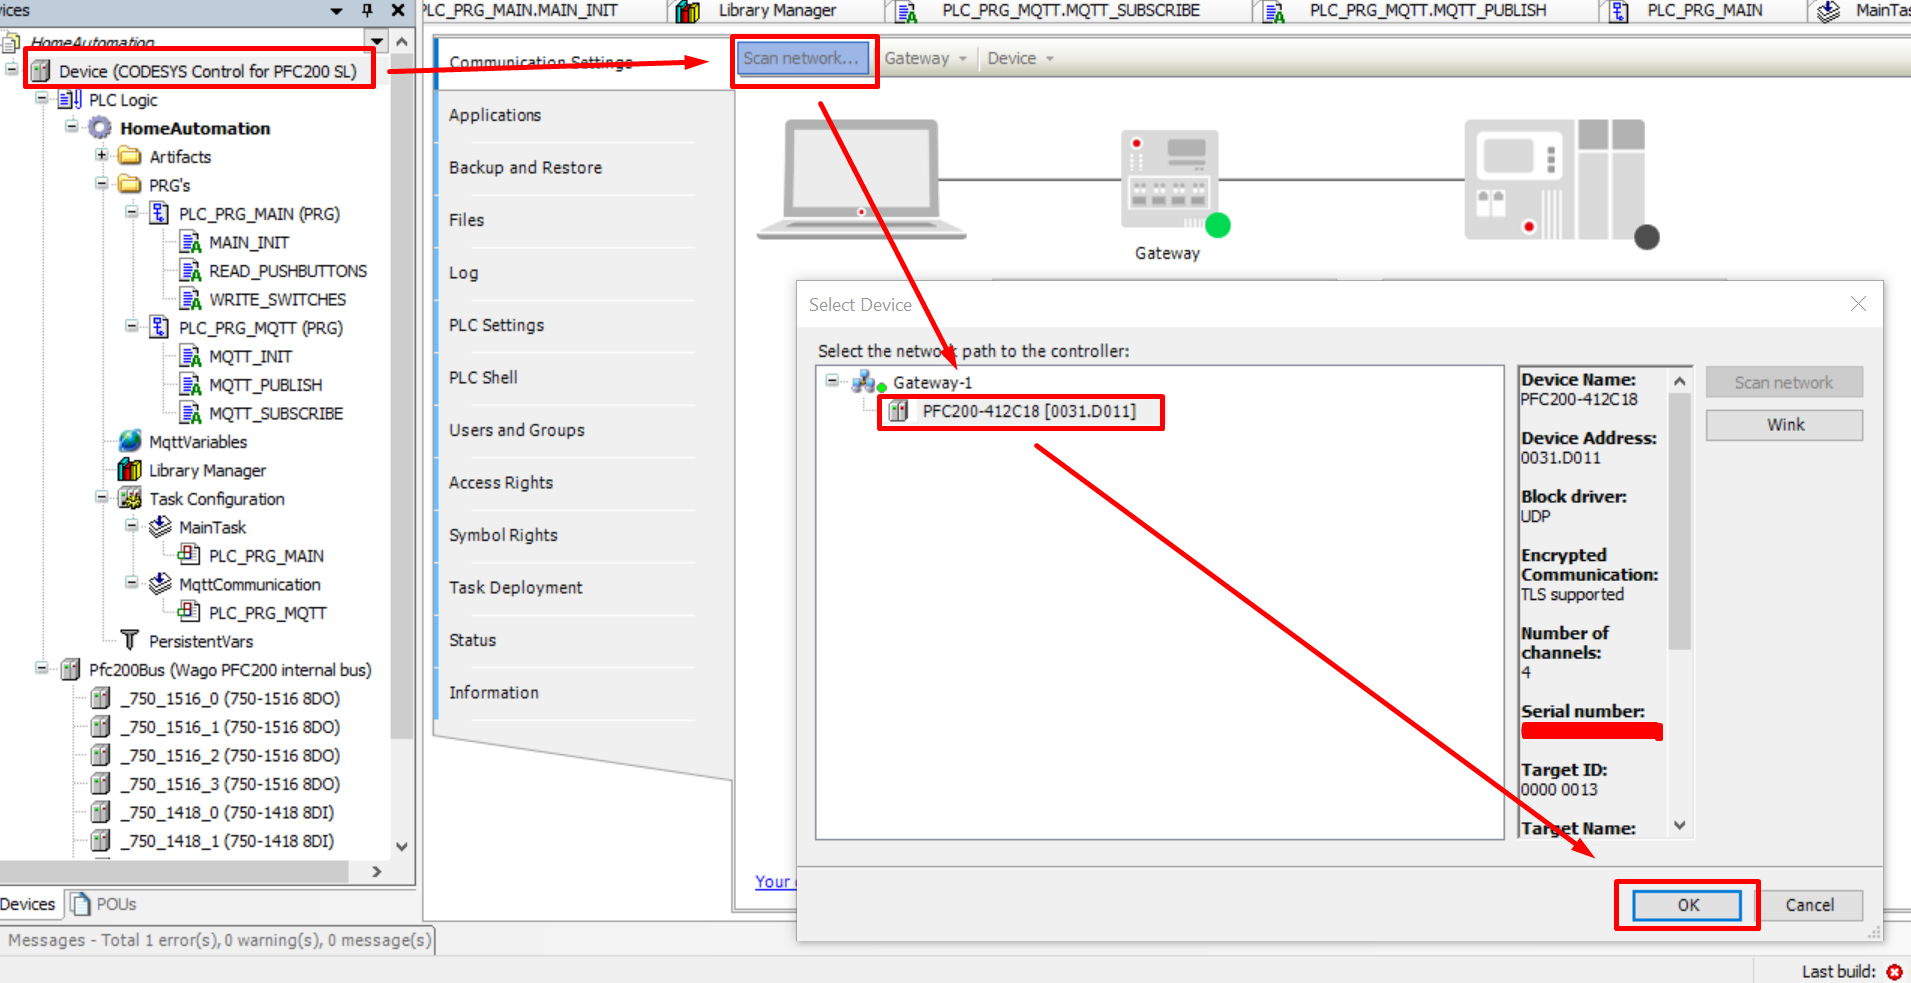Click the Last build error status icon
The width and height of the screenshot is (1911, 983).
coord(1894,972)
